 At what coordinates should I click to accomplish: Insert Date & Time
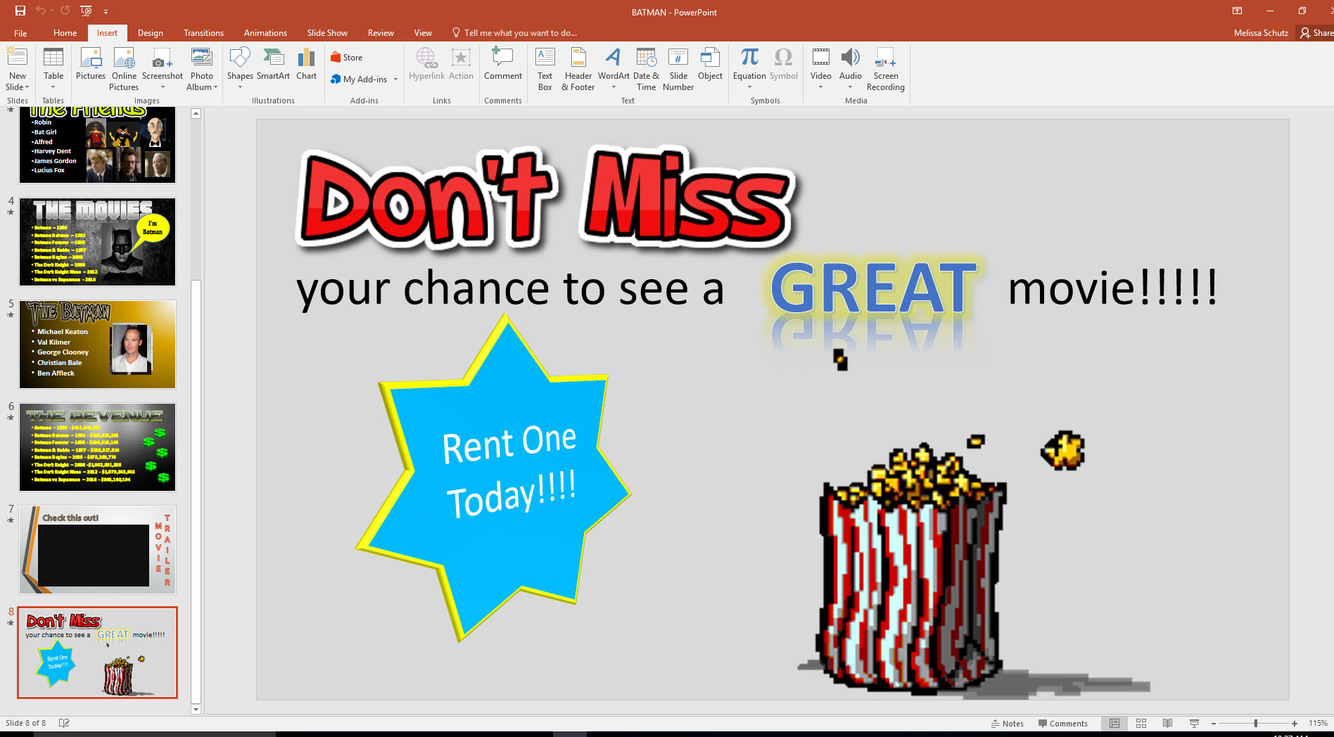point(646,68)
